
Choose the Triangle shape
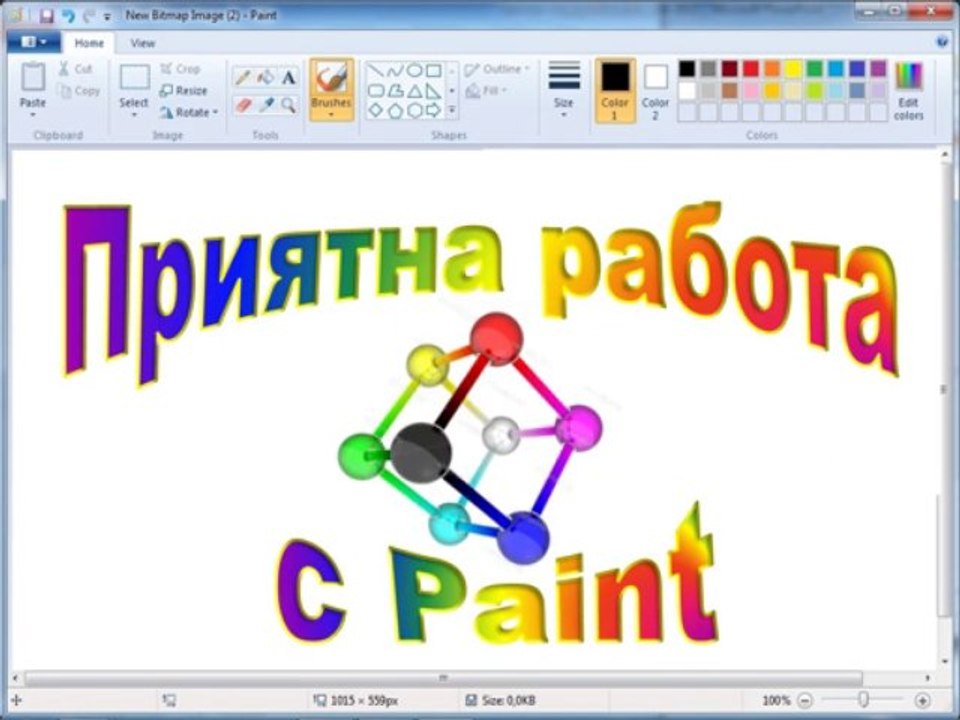414,91
